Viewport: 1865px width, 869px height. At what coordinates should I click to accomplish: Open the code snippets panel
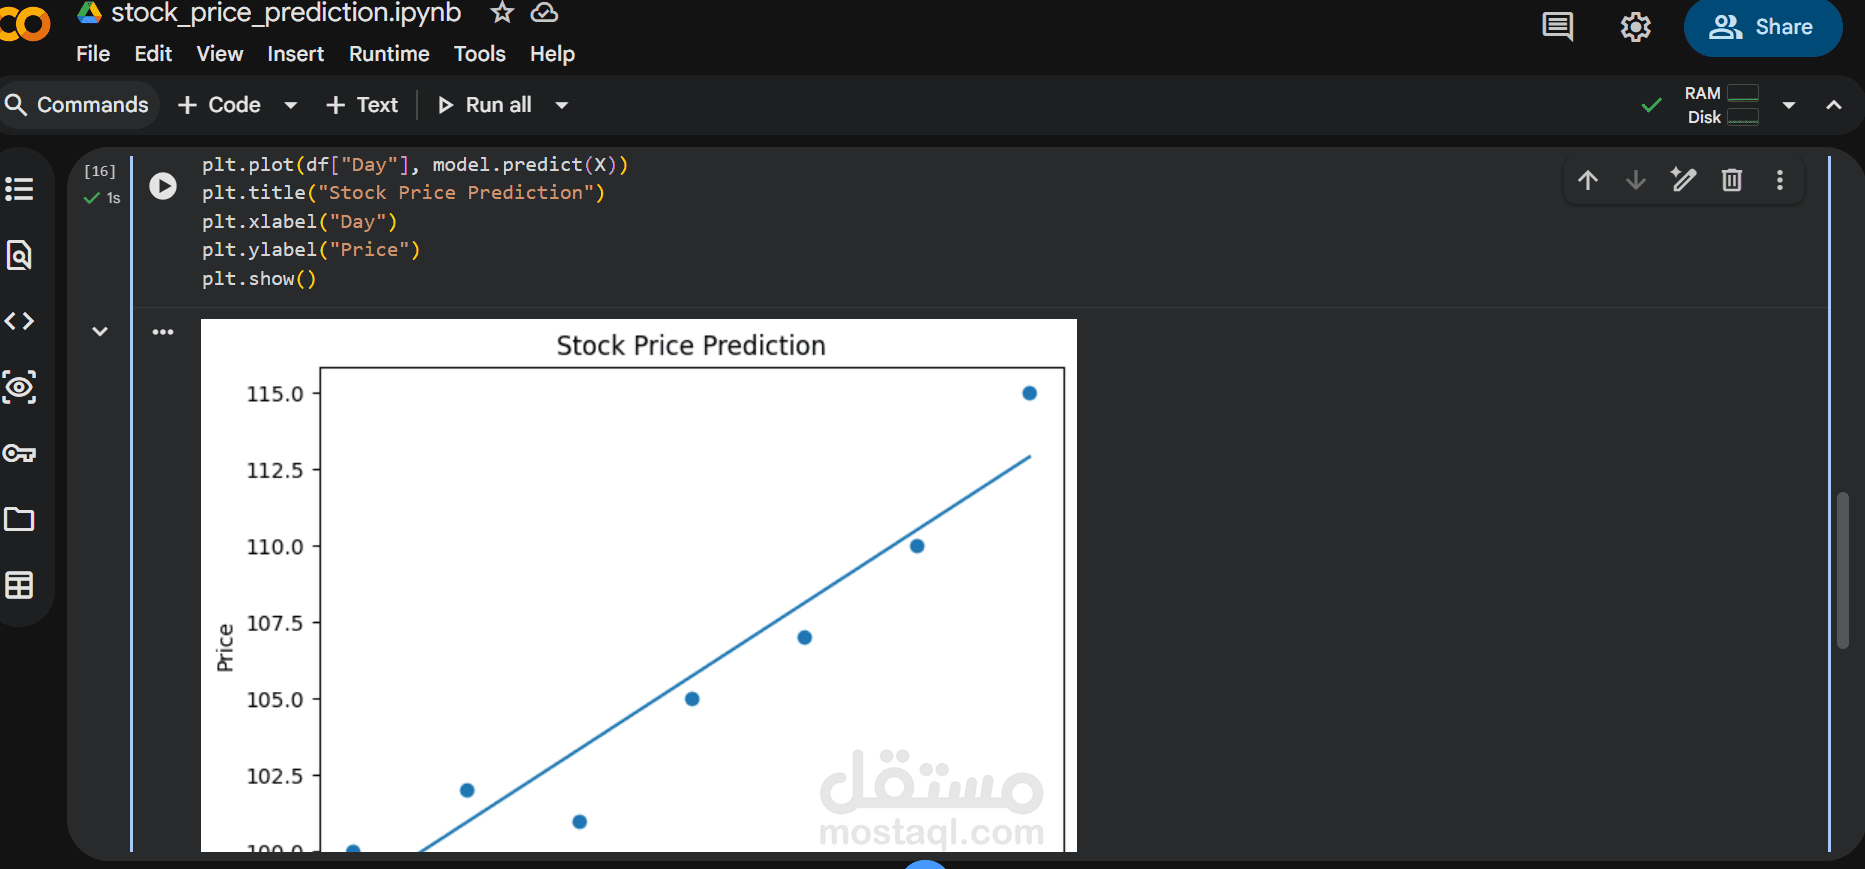[x=20, y=321]
